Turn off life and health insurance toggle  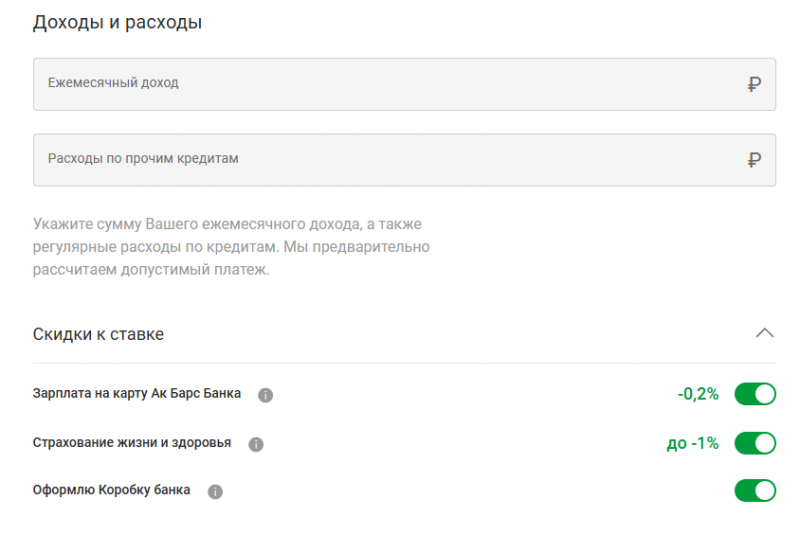(755, 443)
